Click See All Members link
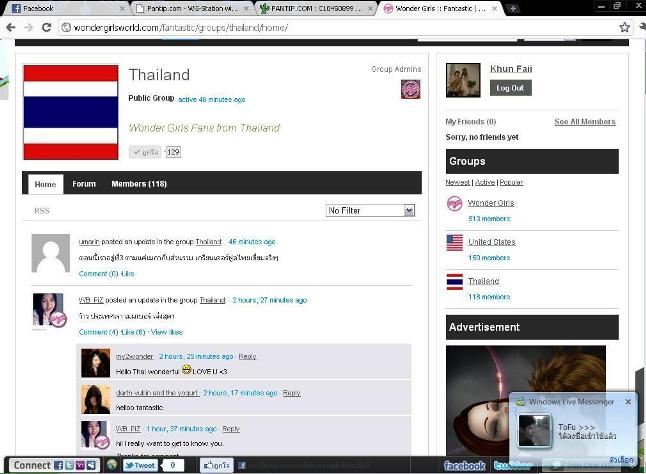Viewport: 646px width, 474px height. coord(585,122)
